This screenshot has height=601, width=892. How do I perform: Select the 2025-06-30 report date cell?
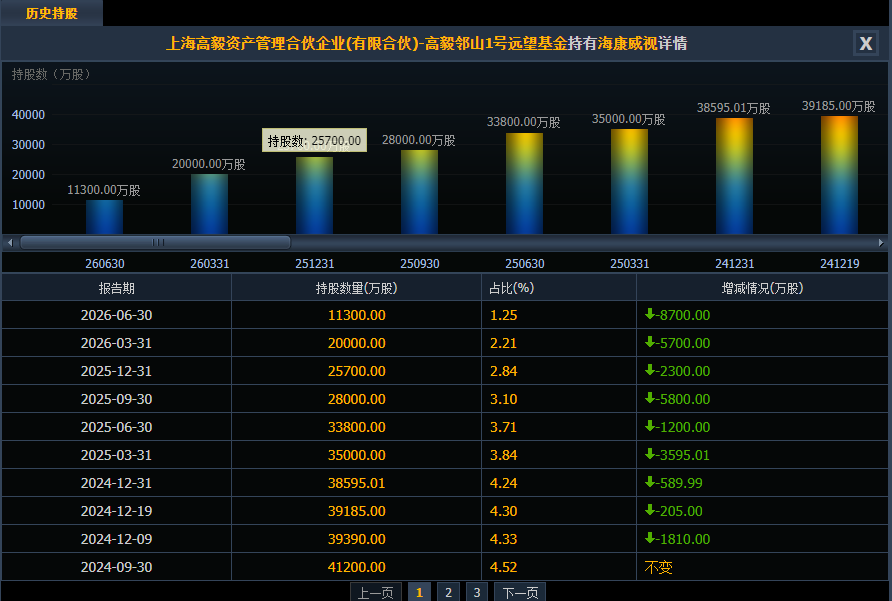pyautogui.click(x=117, y=426)
